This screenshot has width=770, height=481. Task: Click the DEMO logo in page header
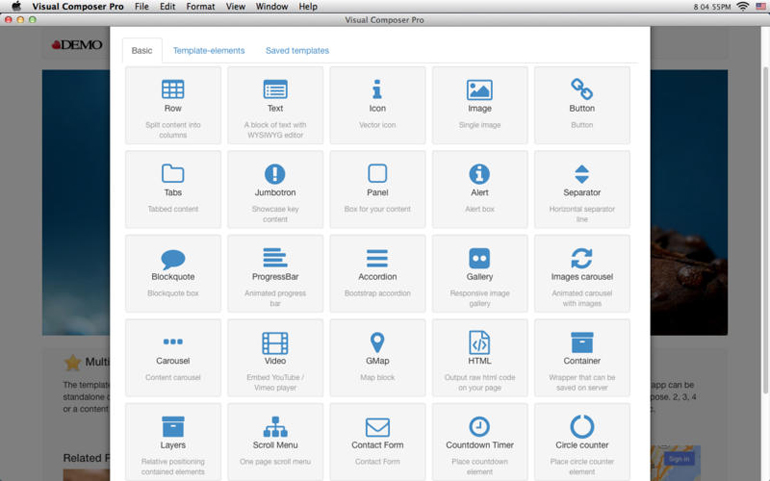pos(77,45)
